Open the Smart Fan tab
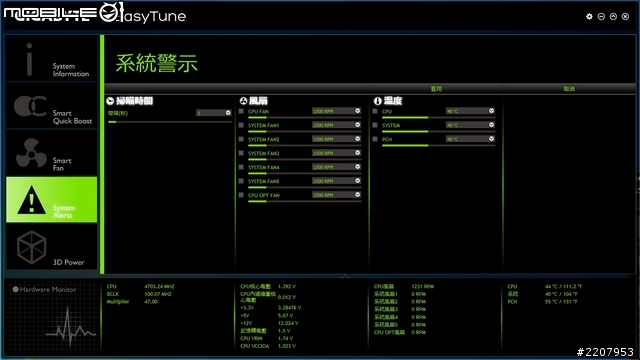 point(51,153)
